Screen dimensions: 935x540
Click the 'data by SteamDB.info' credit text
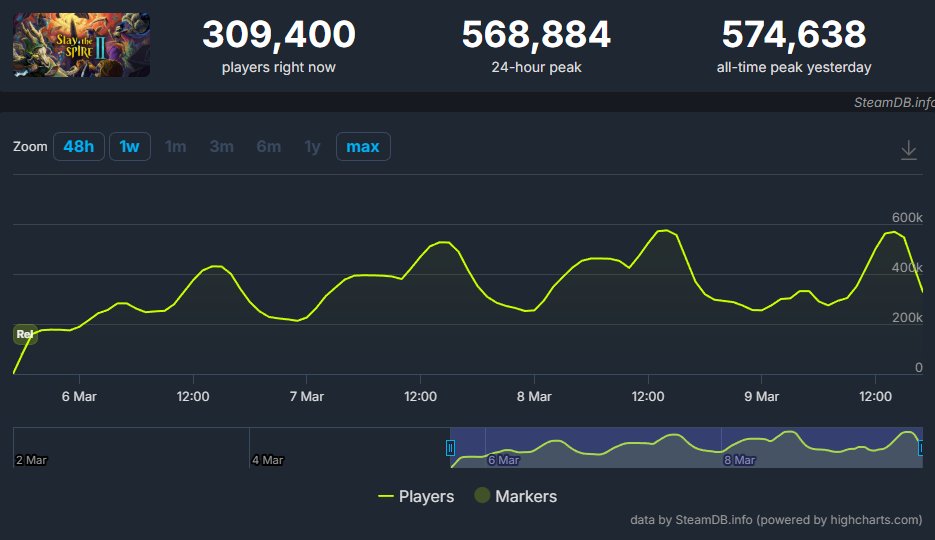point(776,520)
